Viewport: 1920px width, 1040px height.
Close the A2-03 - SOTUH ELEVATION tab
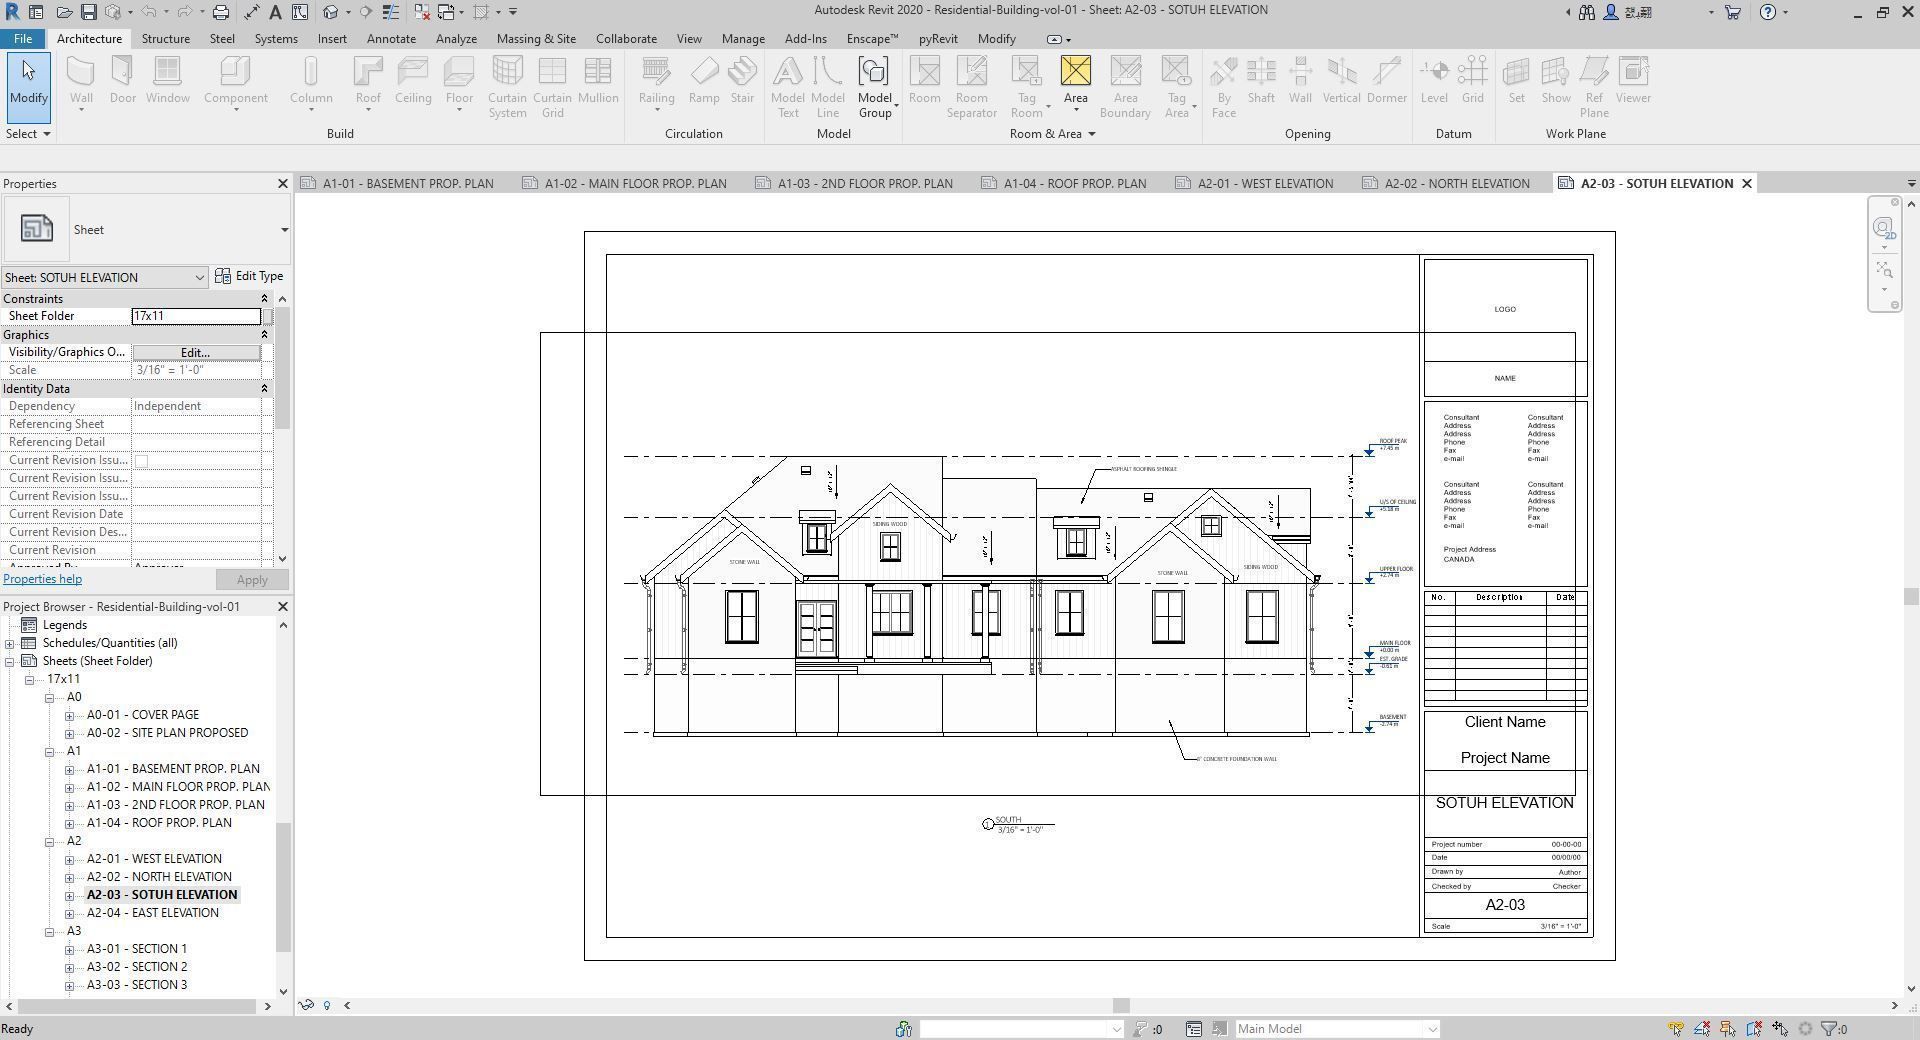tap(1747, 184)
